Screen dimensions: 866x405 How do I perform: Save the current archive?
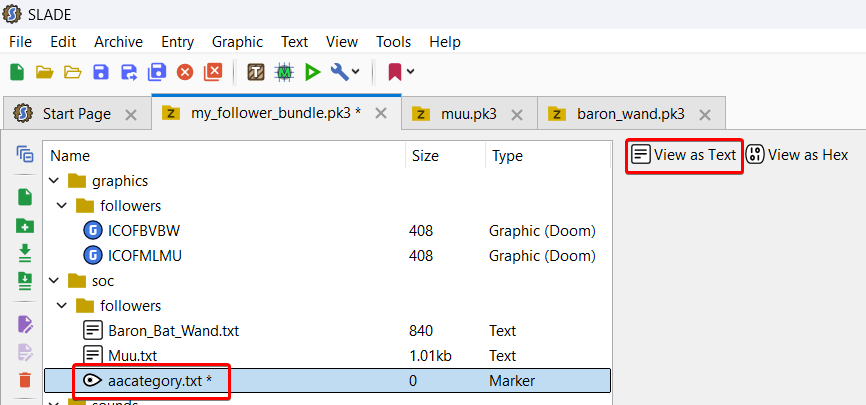101,72
